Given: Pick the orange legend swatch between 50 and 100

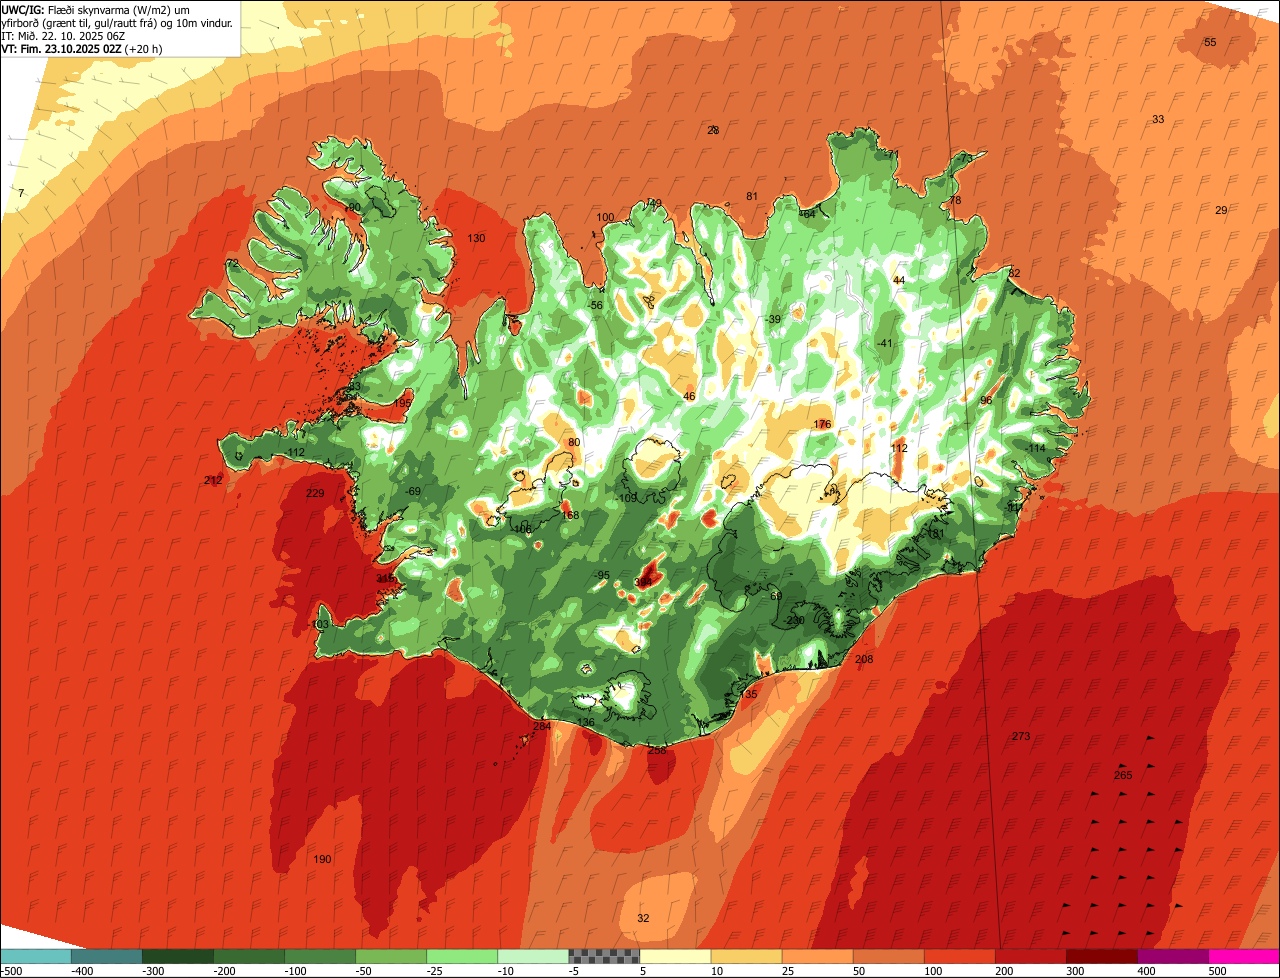Looking at the screenshot, I should click(x=888, y=956).
